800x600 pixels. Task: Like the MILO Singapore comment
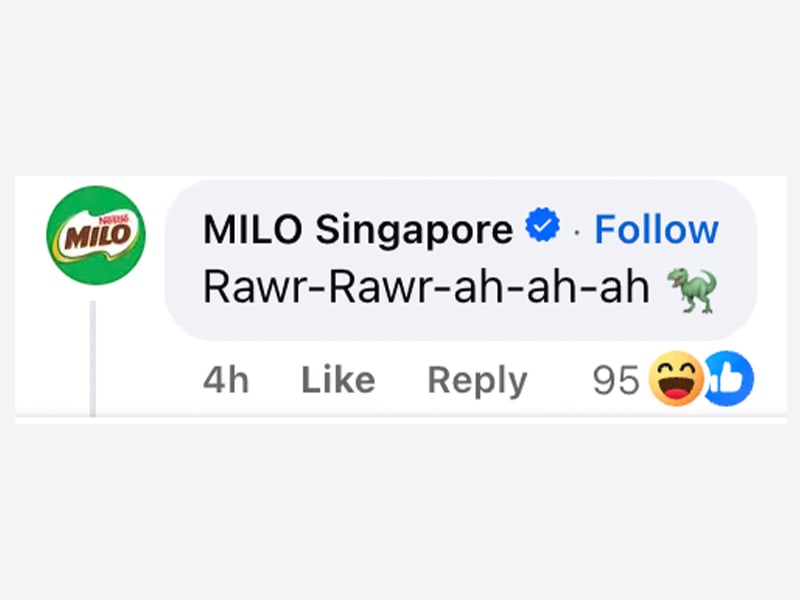(x=338, y=380)
